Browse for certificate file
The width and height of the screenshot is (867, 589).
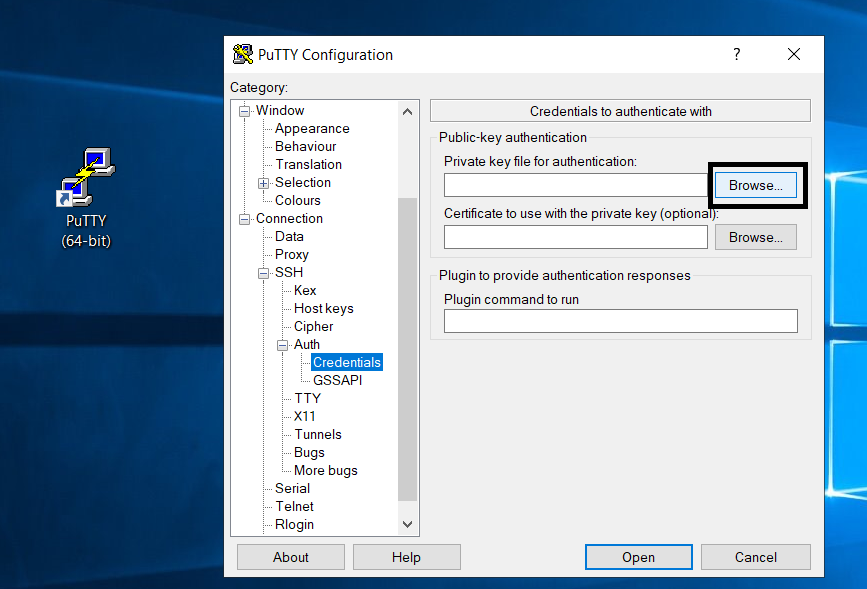tap(755, 237)
